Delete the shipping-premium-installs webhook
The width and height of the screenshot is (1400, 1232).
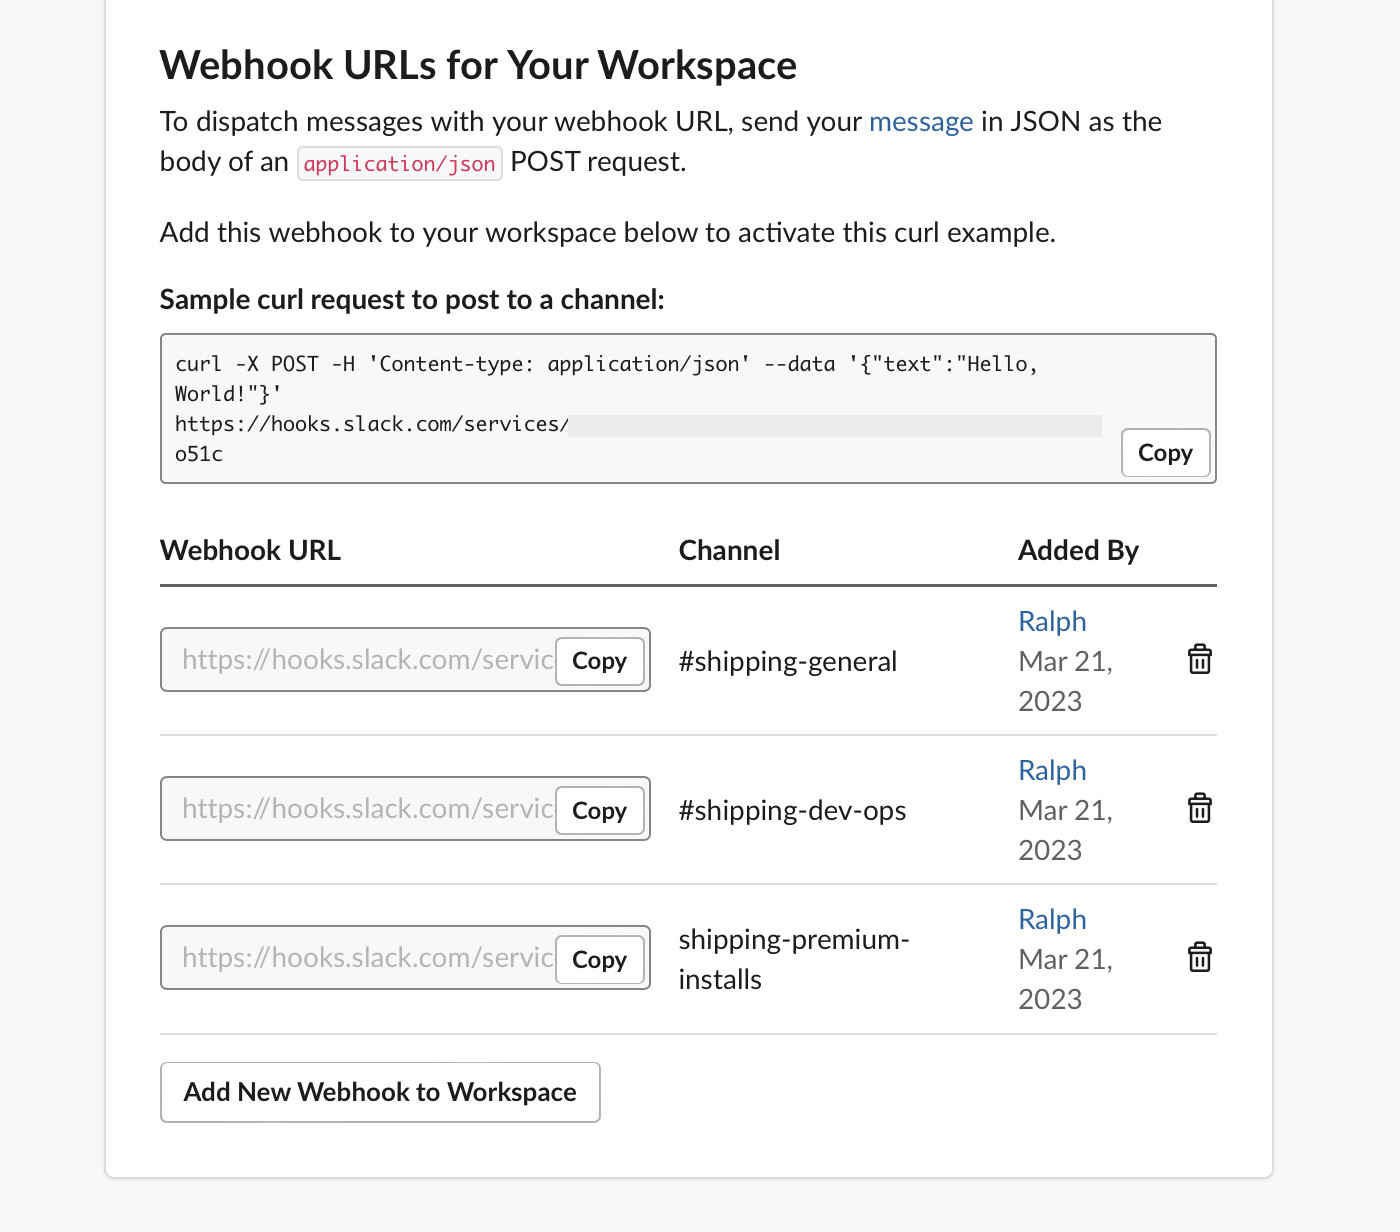point(1199,957)
